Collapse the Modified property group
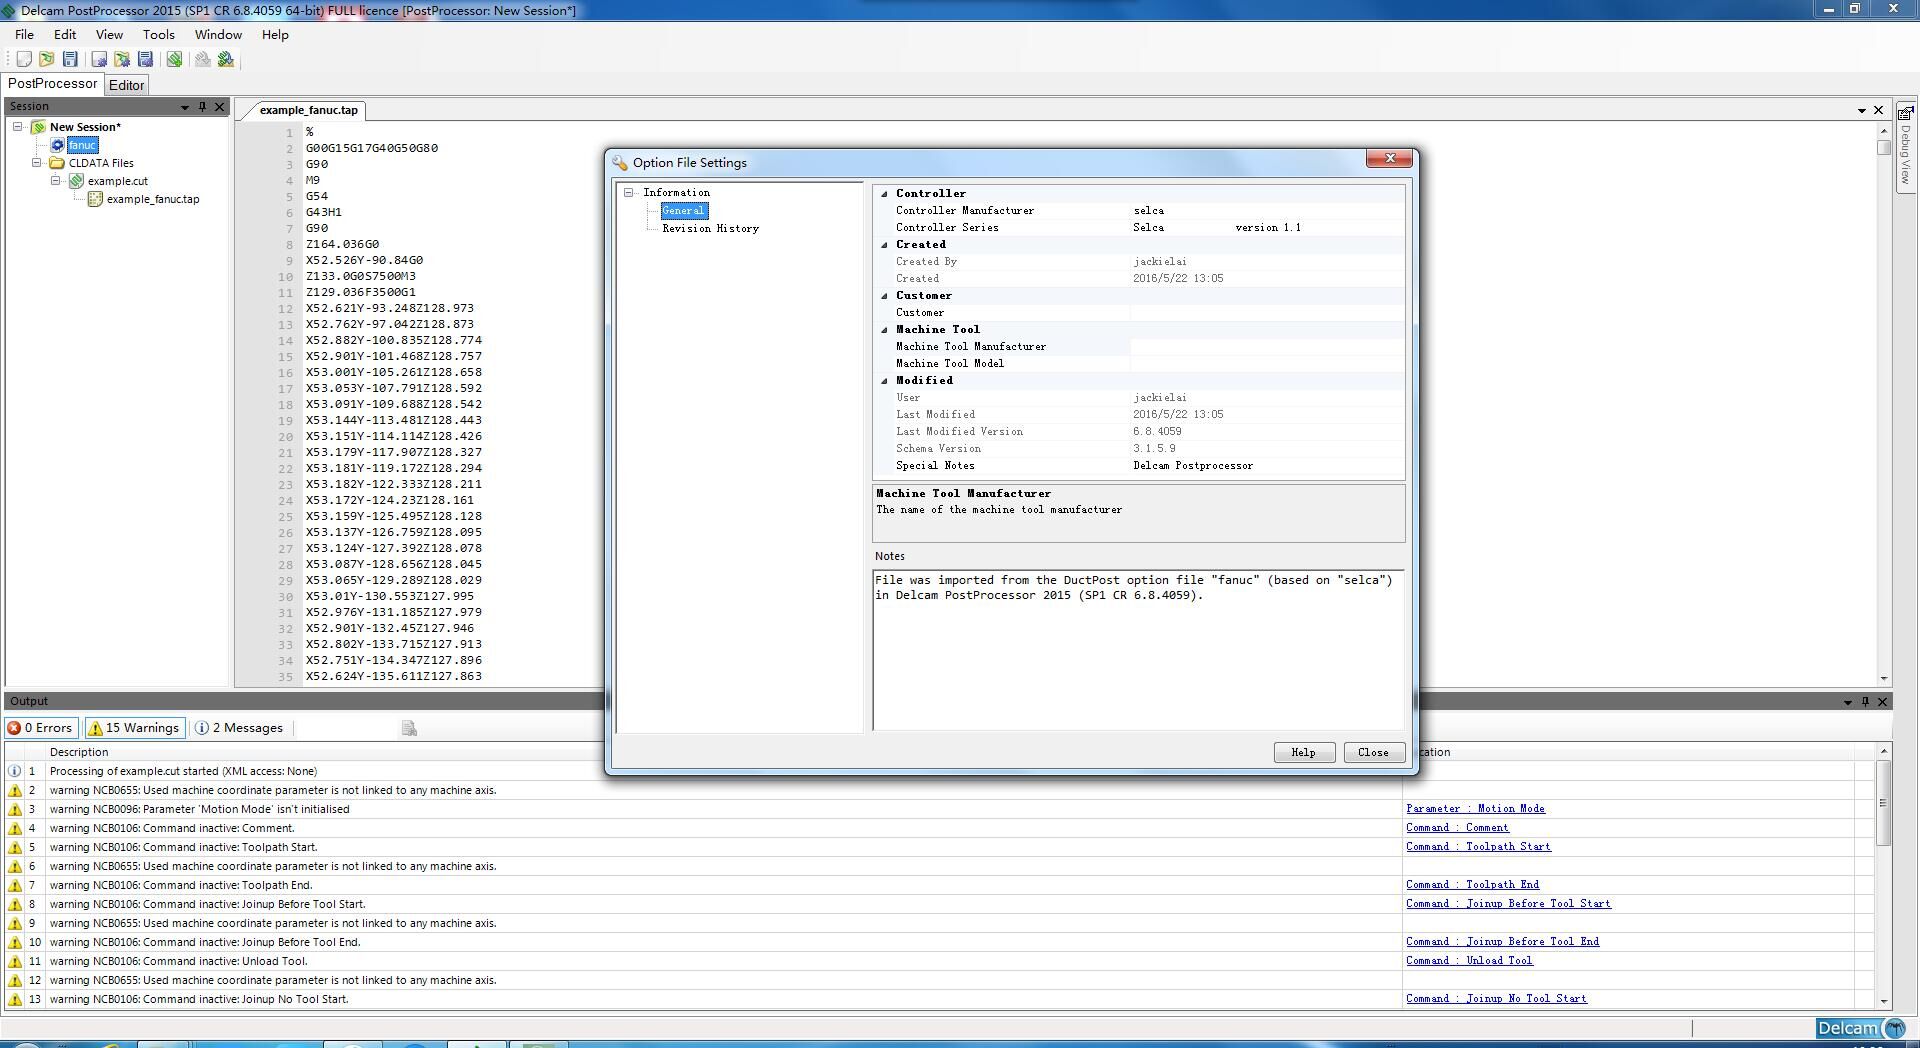The image size is (1920, 1048). click(884, 381)
